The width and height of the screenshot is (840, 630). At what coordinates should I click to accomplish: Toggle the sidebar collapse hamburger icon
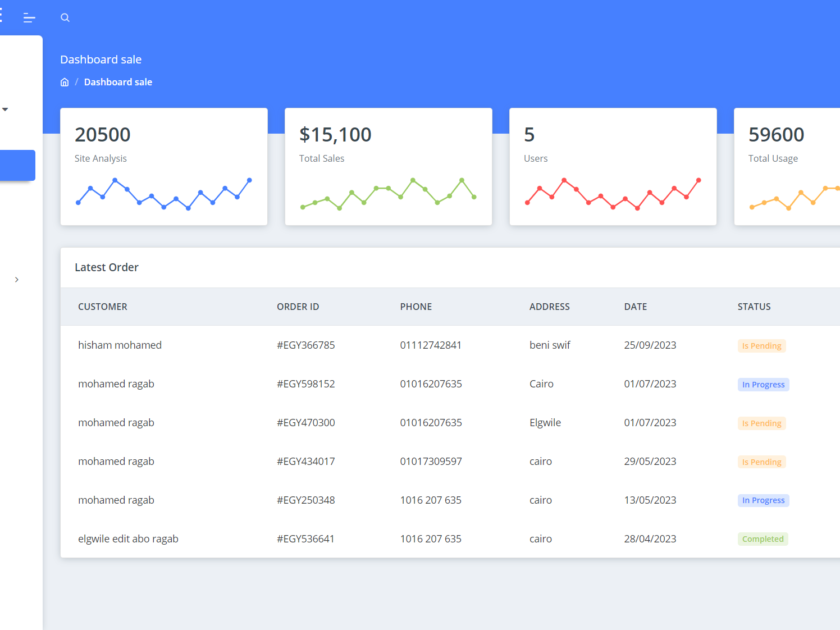[30, 18]
